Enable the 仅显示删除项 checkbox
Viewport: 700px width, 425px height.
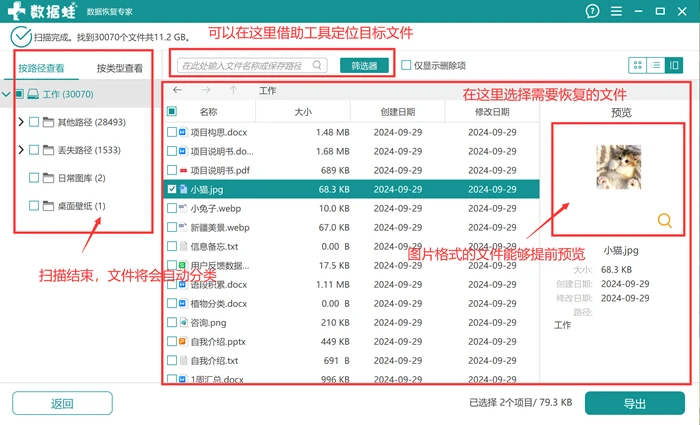pos(406,65)
